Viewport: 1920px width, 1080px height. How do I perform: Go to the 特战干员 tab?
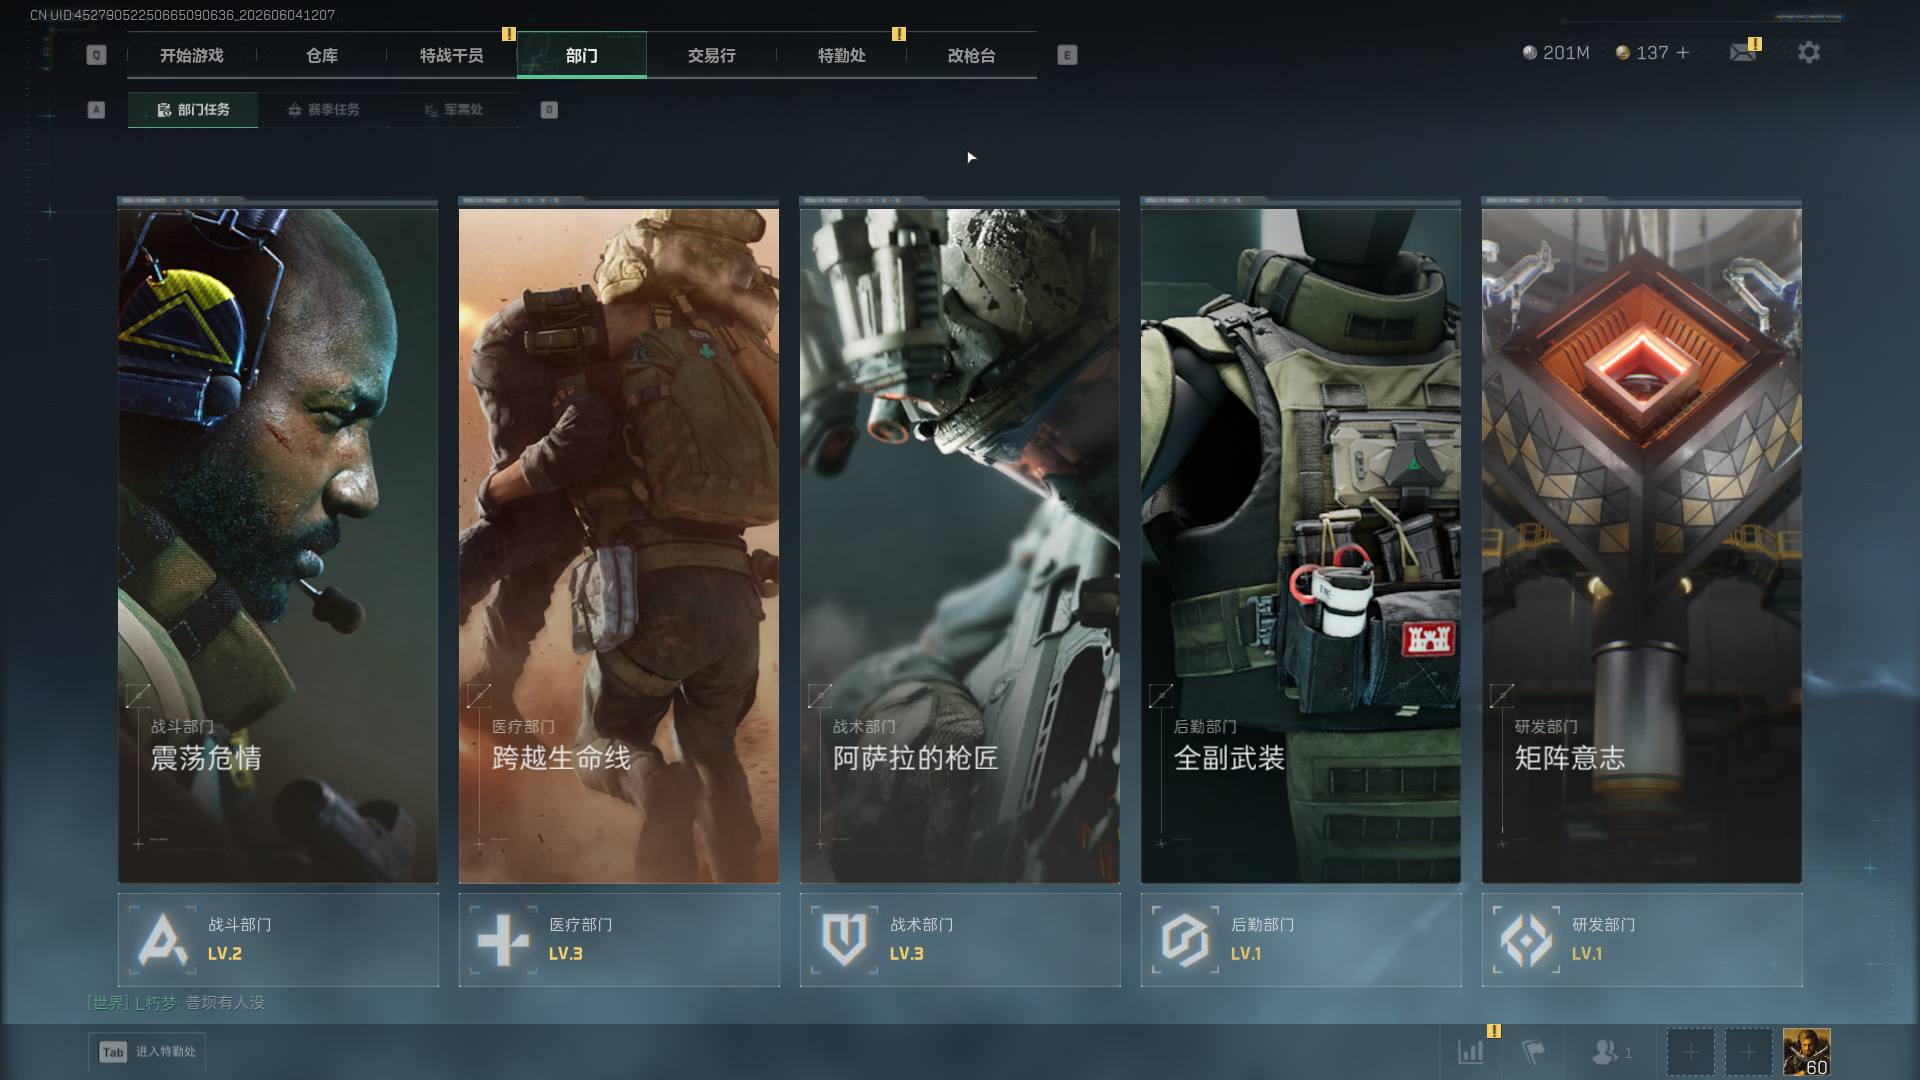click(452, 55)
